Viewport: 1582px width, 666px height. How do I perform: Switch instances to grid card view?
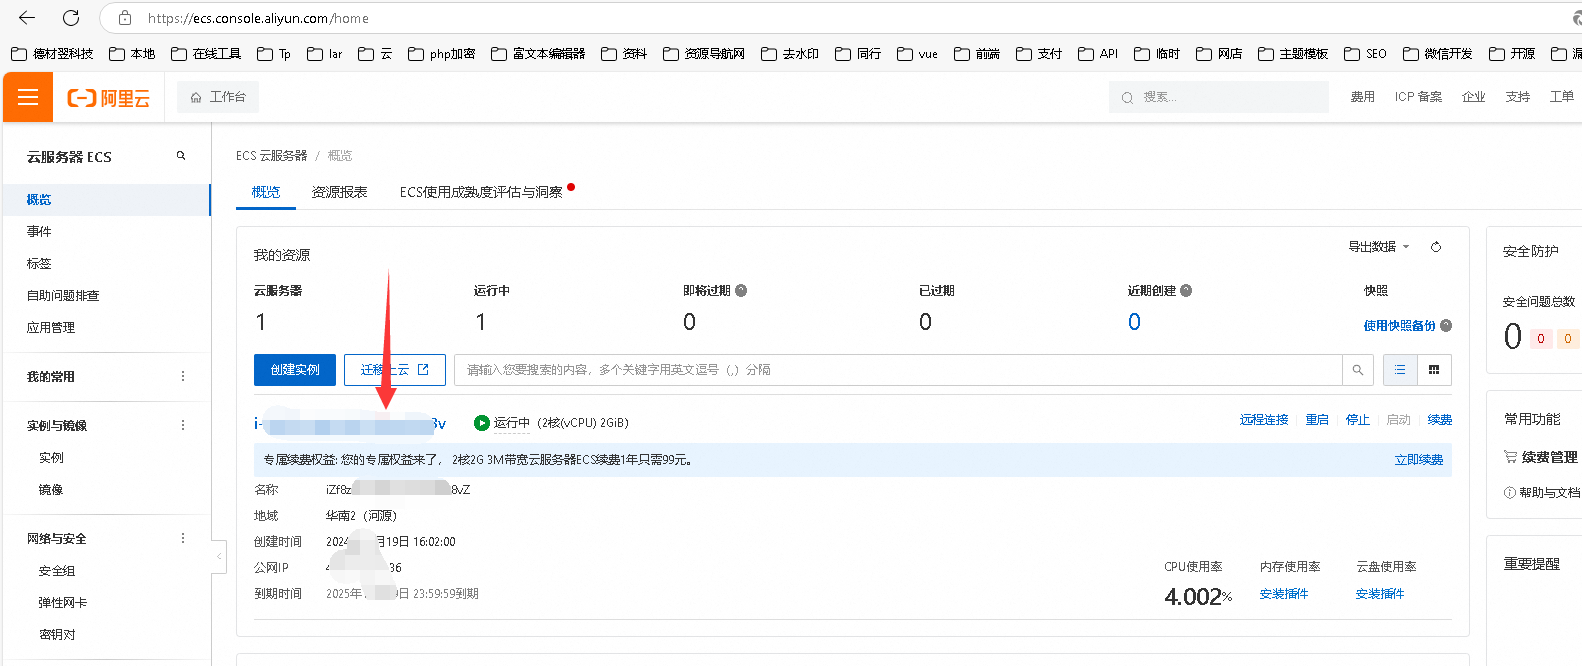point(1434,370)
